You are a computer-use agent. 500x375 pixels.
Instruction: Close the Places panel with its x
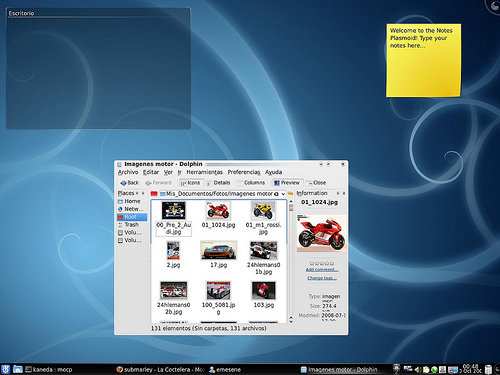(x=143, y=193)
